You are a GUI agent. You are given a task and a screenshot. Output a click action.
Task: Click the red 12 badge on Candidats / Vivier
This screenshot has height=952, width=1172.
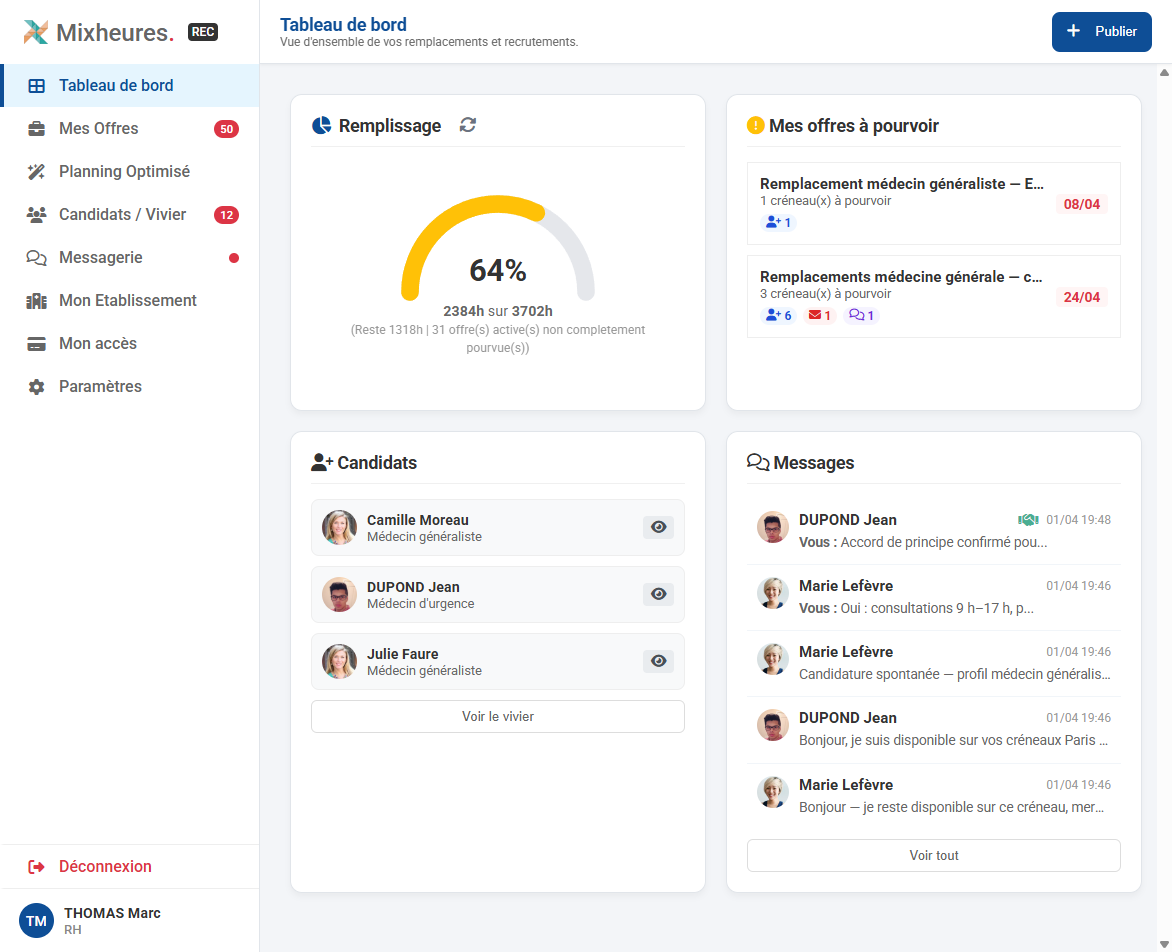pyautogui.click(x=226, y=215)
